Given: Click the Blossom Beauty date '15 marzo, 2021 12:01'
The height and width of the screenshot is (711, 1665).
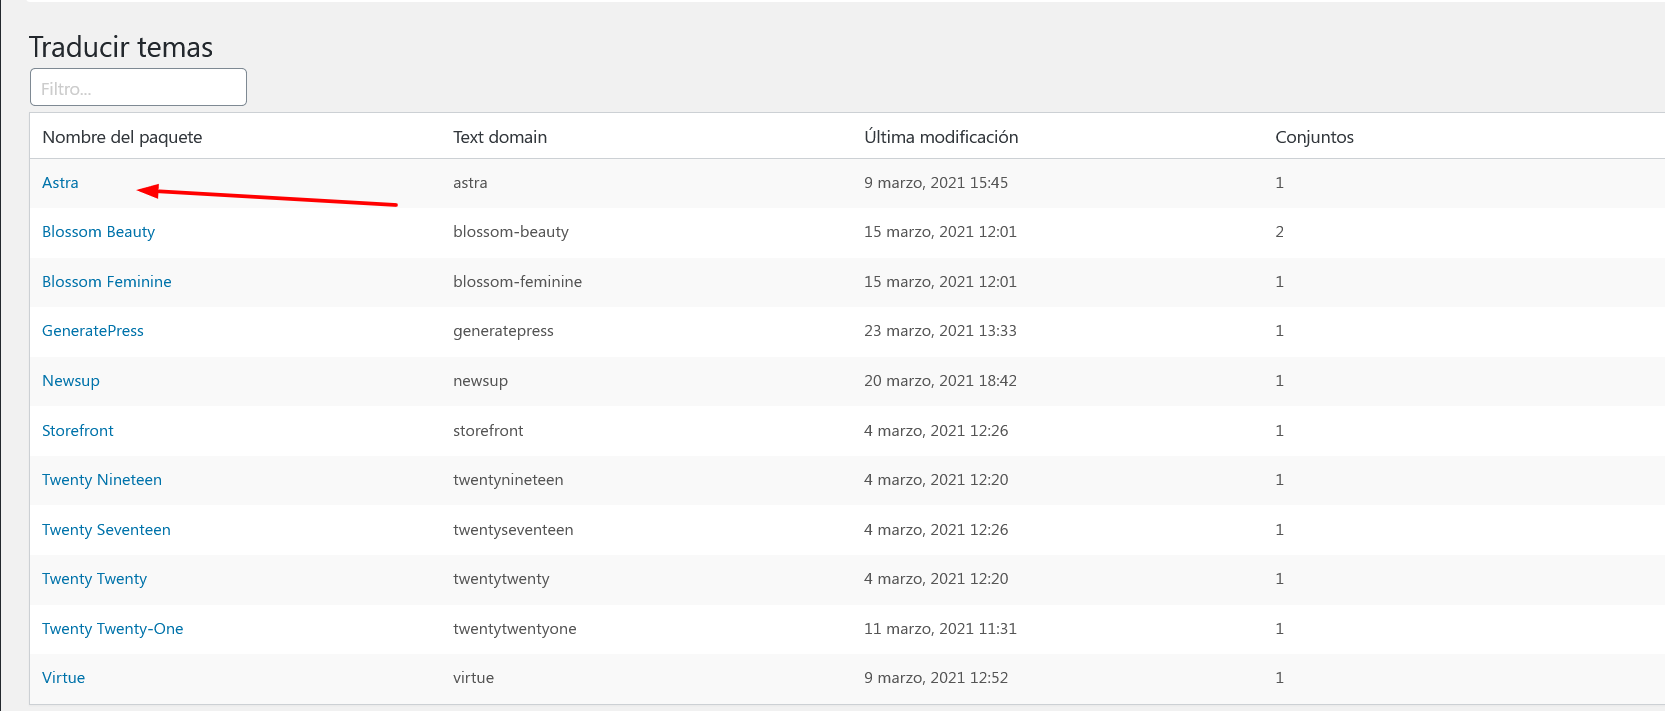Looking at the screenshot, I should click(940, 232).
